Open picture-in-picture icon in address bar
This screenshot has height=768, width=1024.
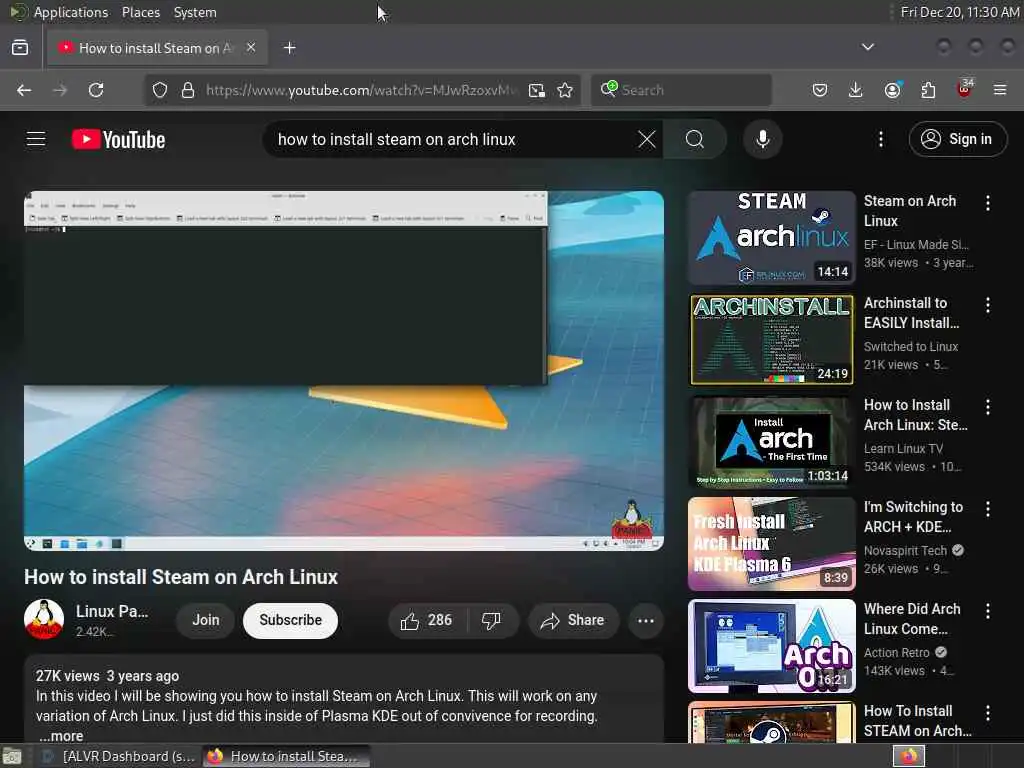tap(537, 90)
